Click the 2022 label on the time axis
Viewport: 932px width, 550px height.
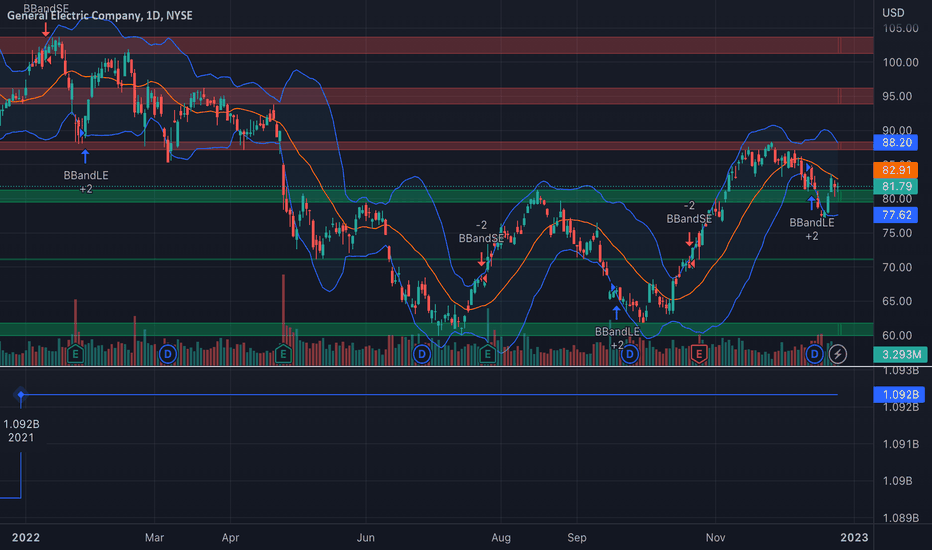pos(26,538)
